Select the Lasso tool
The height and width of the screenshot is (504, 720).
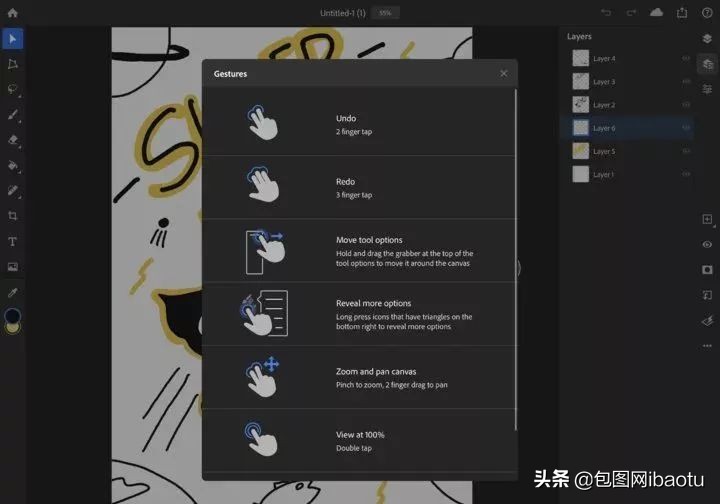(12, 89)
